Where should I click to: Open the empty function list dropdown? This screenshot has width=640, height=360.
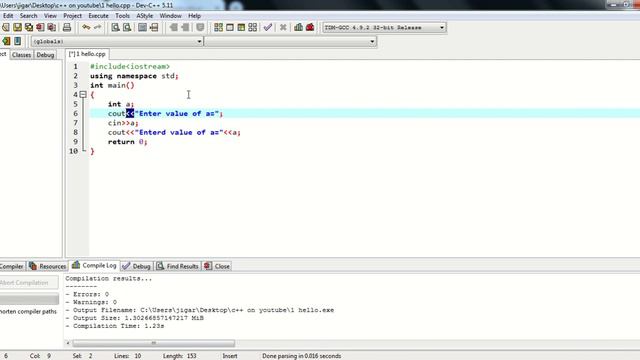point(290,41)
